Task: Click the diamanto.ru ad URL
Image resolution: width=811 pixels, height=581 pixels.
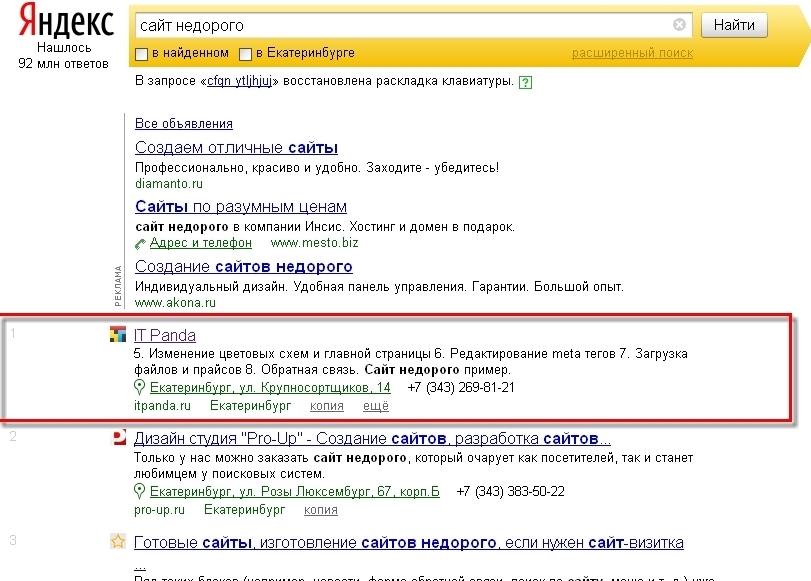Action: (169, 184)
